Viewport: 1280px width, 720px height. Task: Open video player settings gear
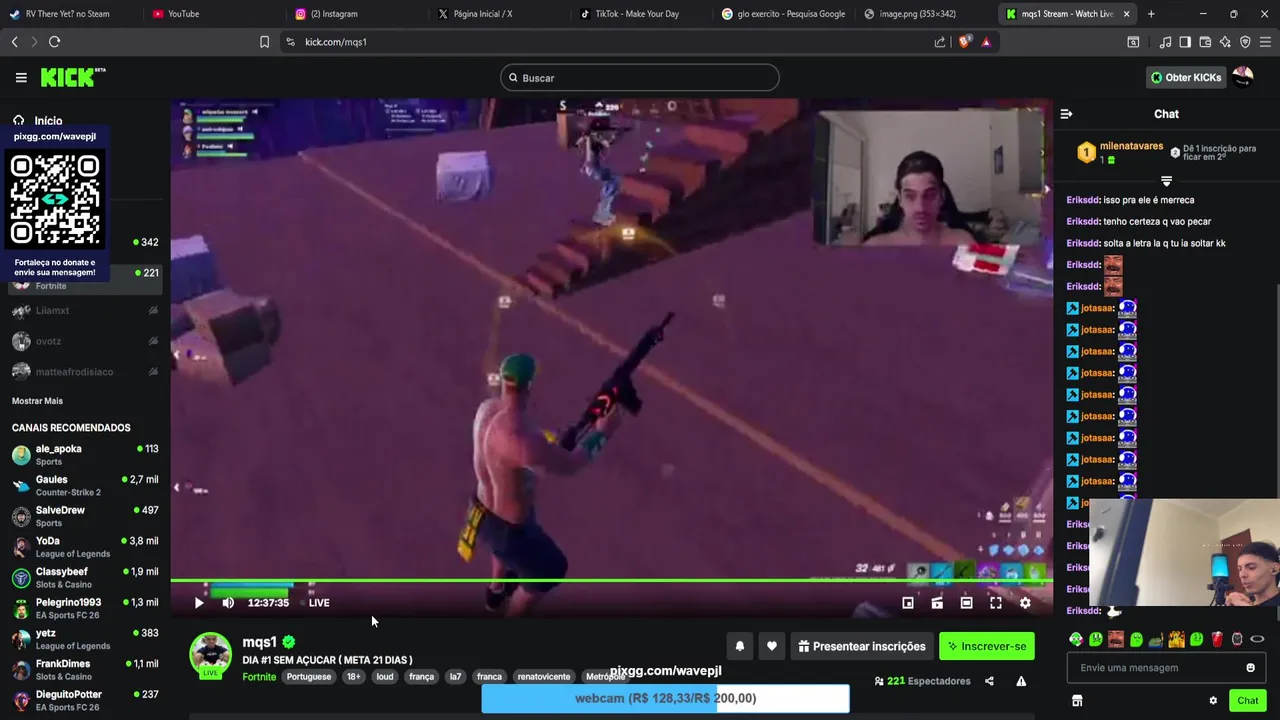pyautogui.click(x=1025, y=603)
